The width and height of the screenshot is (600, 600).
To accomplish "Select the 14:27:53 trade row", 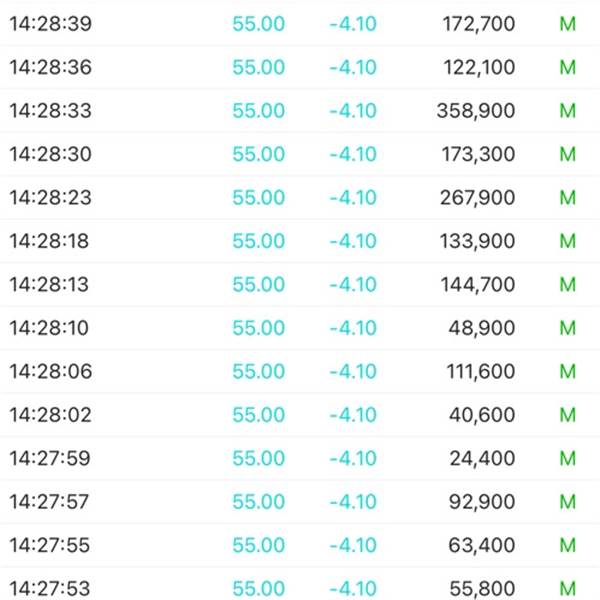I will (300, 585).
